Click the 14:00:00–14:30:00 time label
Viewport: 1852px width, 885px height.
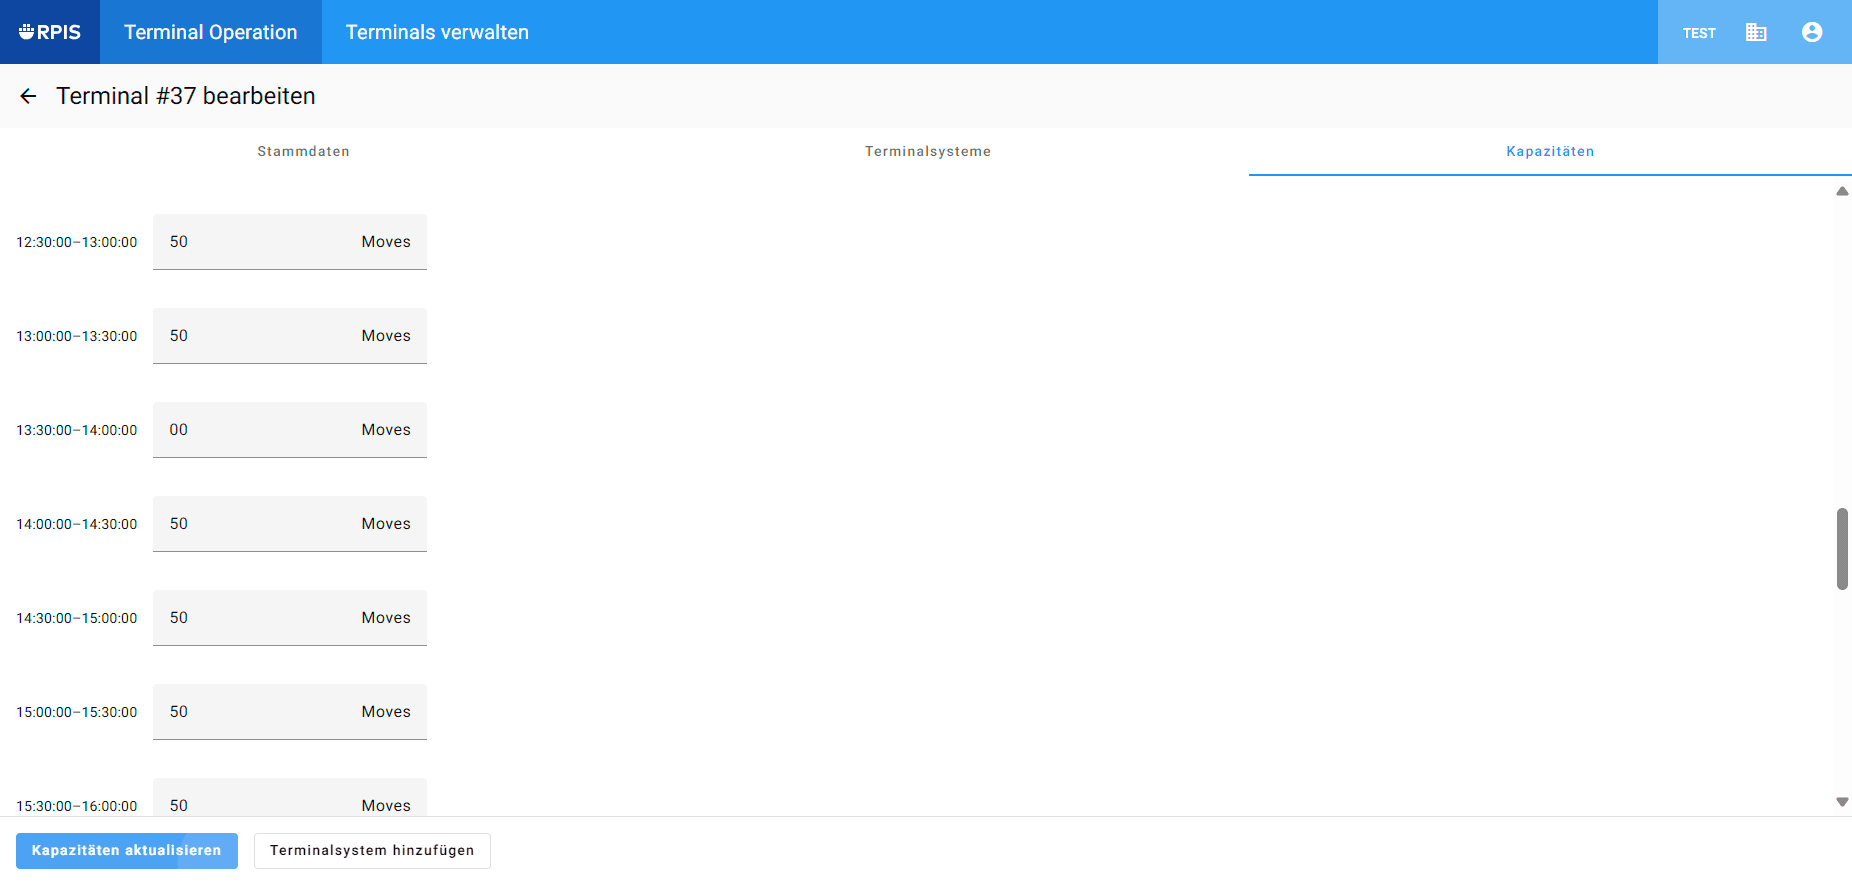click(x=77, y=524)
